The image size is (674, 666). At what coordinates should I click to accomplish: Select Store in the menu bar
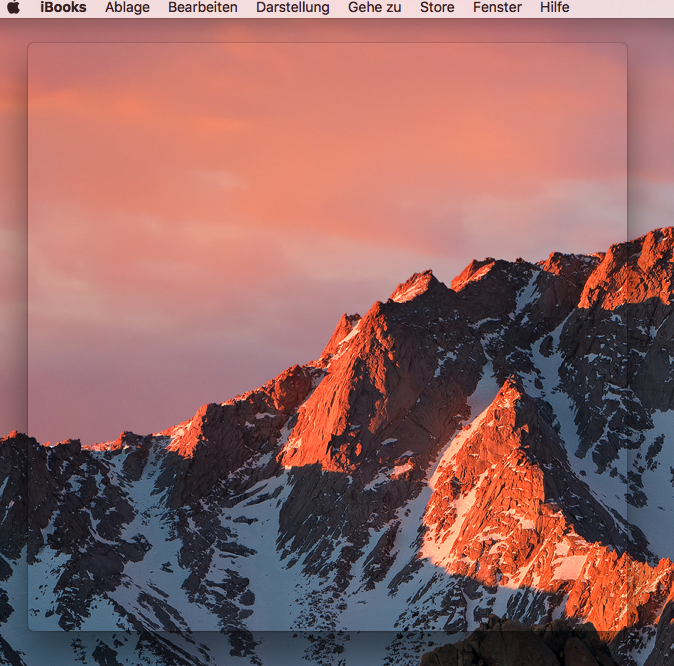tap(437, 8)
